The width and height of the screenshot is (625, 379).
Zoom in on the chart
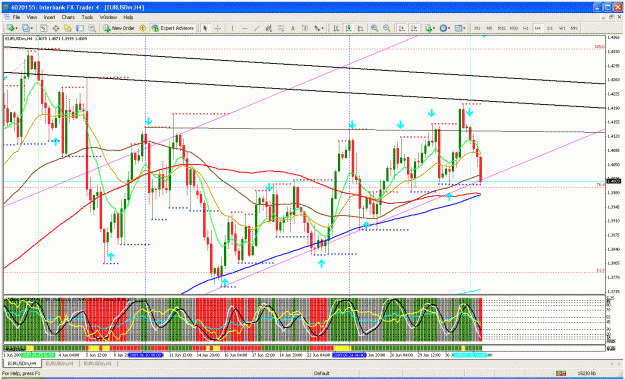374,28
